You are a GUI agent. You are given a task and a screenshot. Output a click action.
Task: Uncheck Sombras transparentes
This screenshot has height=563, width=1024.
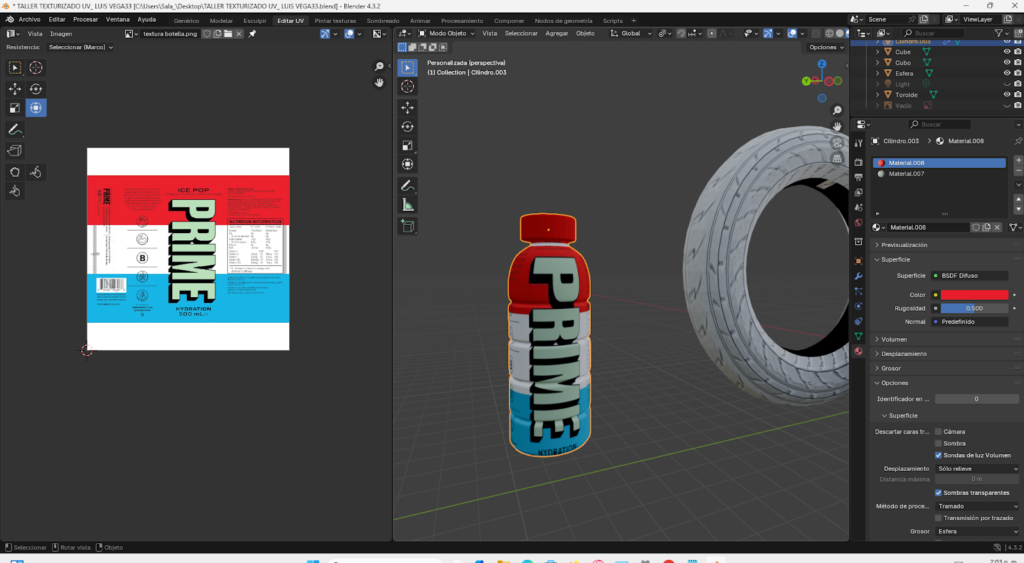(x=938, y=493)
